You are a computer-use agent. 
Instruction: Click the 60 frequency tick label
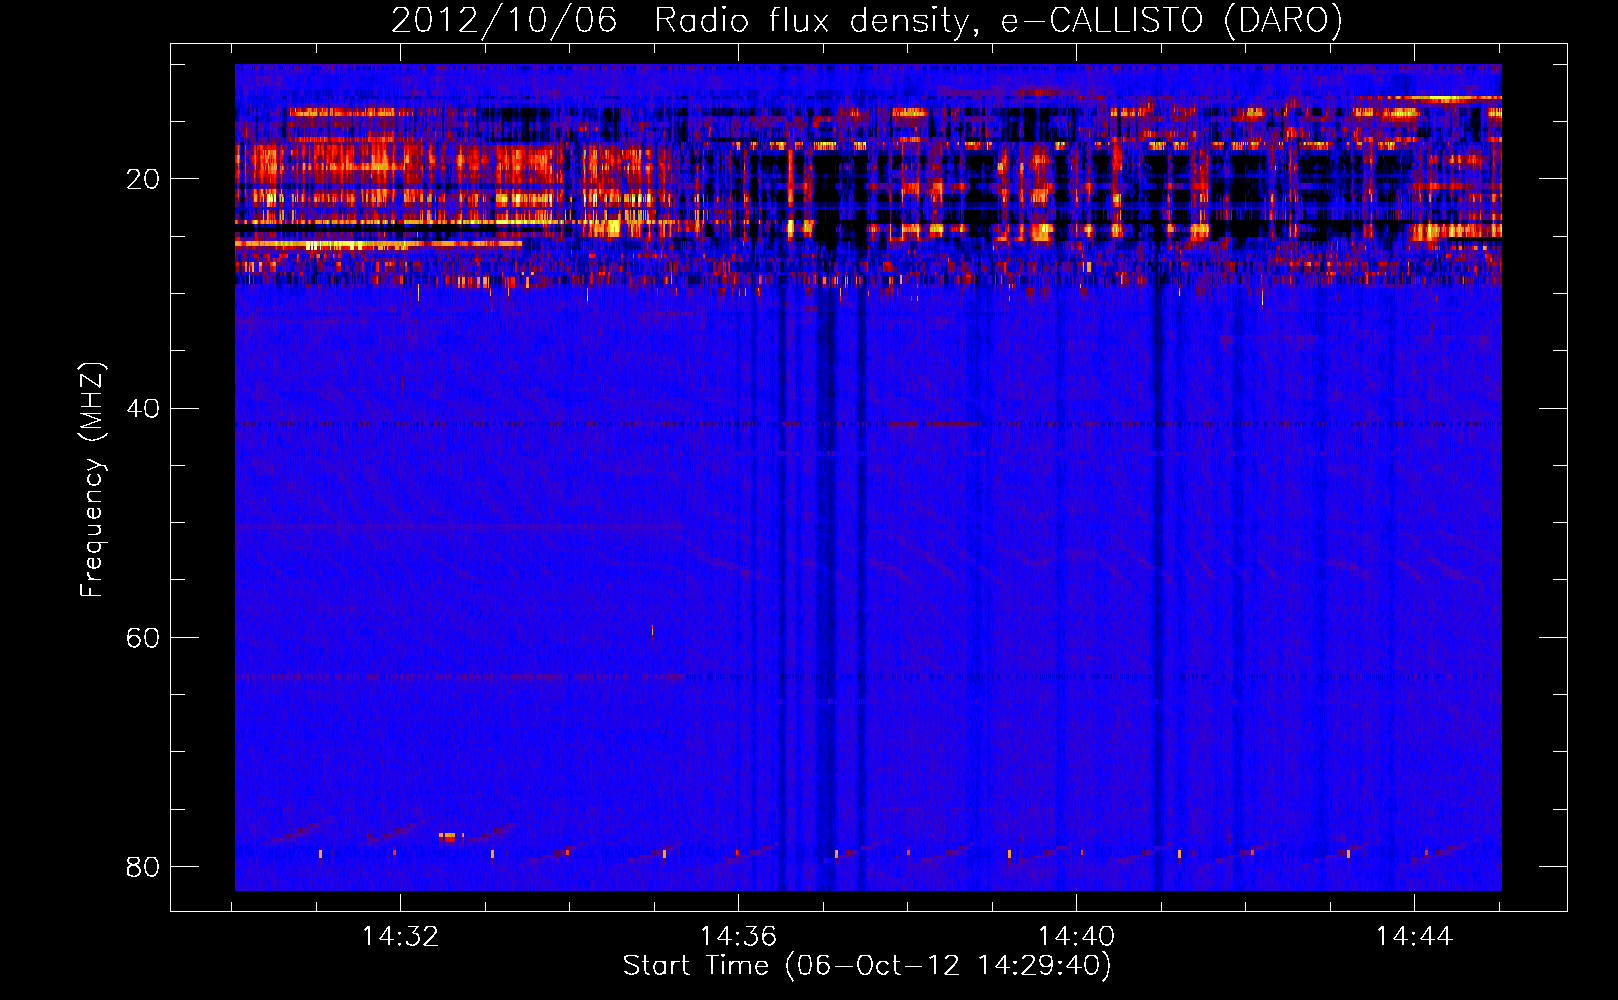click(143, 637)
